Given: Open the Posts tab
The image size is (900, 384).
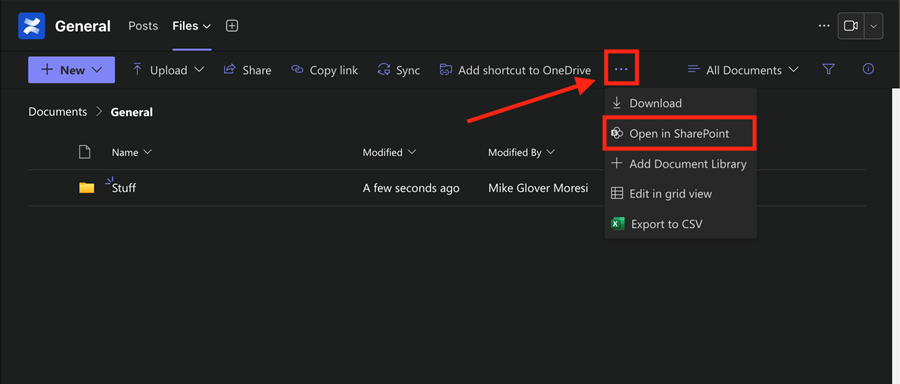Looking at the screenshot, I should (x=143, y=26).
